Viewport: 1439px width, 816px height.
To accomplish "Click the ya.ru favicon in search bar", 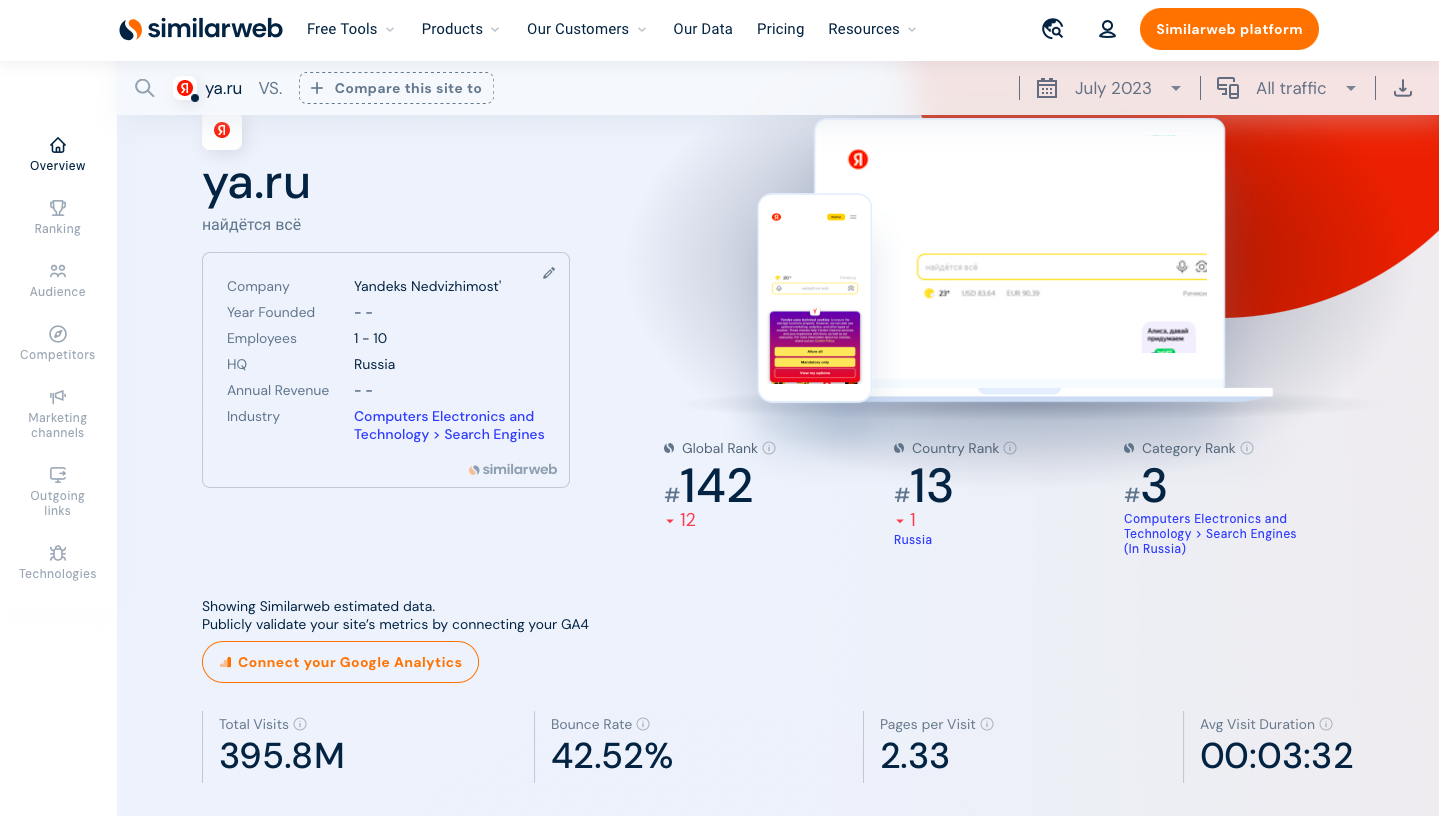I will coord(185,88).
